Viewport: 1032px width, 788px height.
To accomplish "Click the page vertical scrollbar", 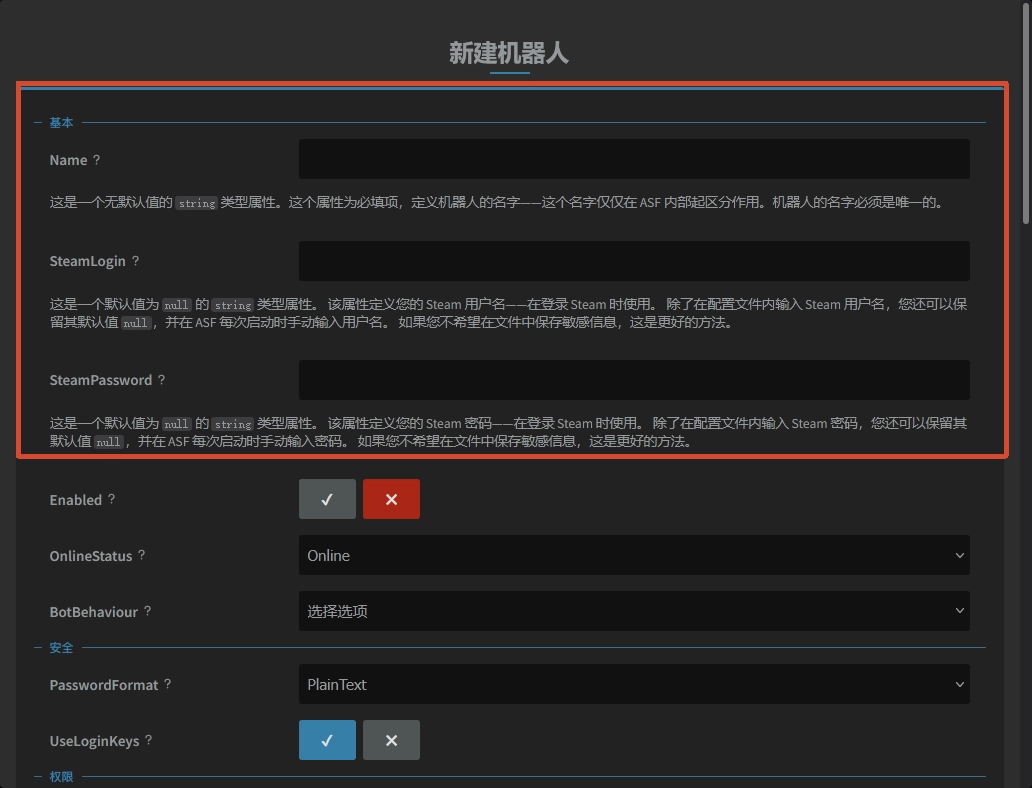I will pyautogui.click(x=1025, y=112).
